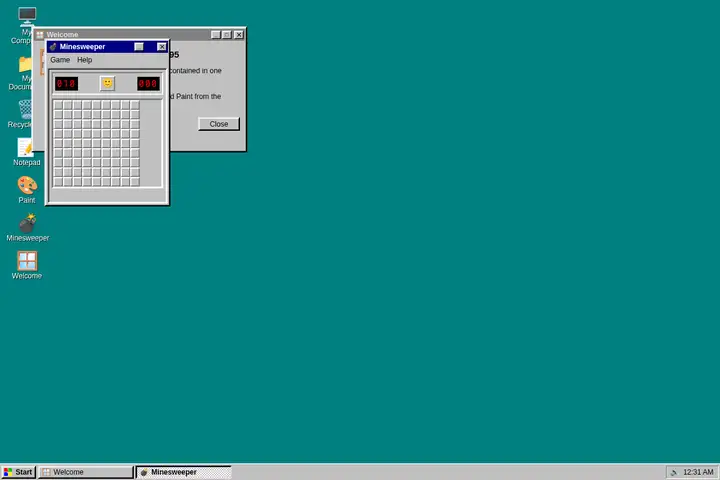Click the Minesweeper title bar text
720x480 pixels.
click(82, 47)
